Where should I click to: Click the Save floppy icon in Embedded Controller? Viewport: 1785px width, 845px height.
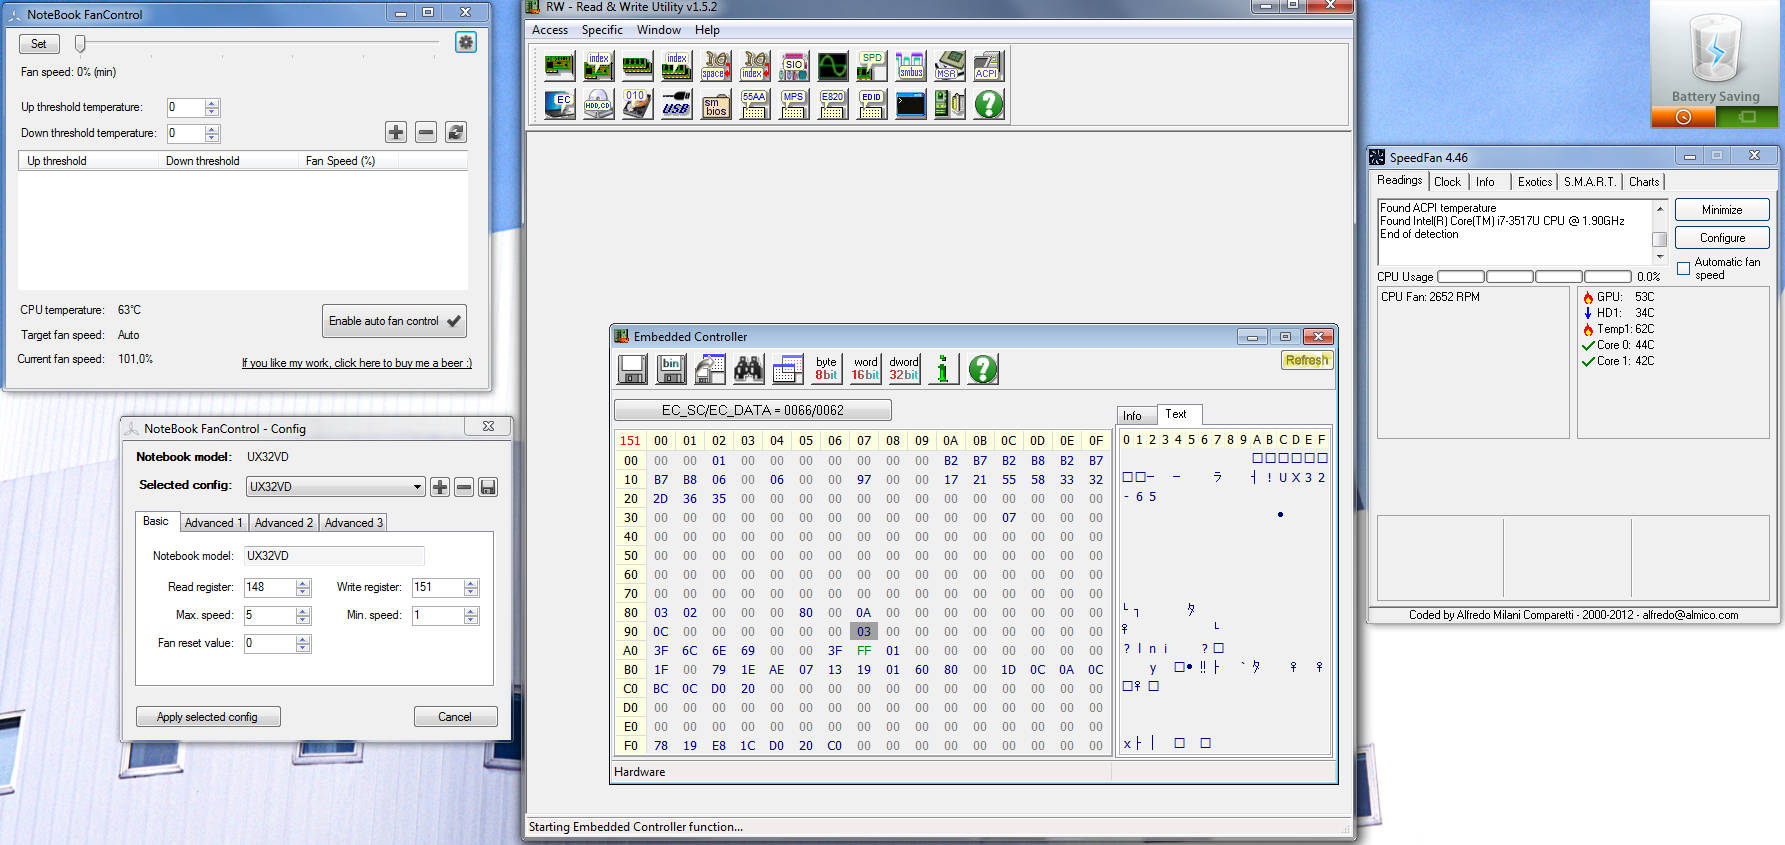(x=632, y=369)
